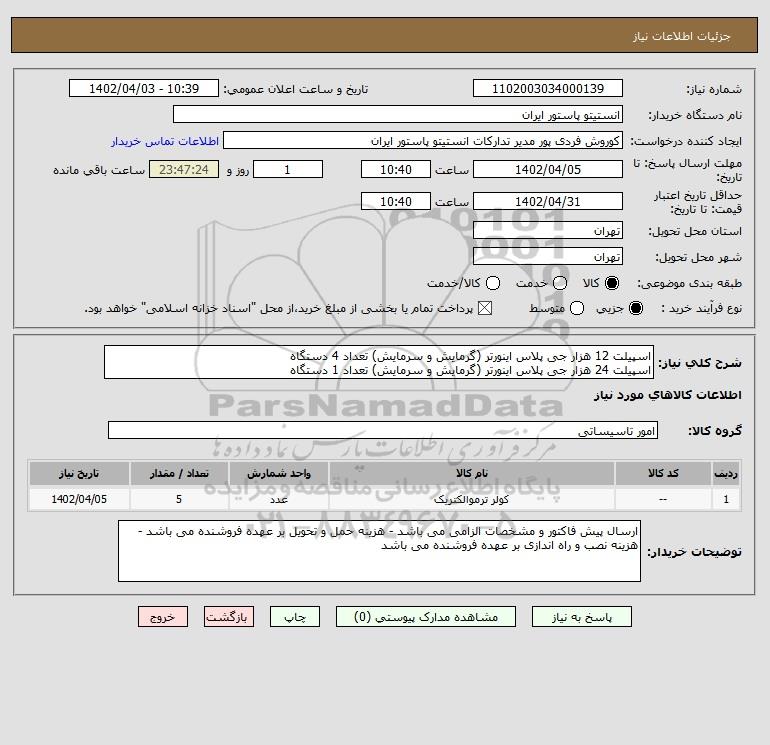Click the توضیحات خریدار label
The image size is (770, 745).
694,552
